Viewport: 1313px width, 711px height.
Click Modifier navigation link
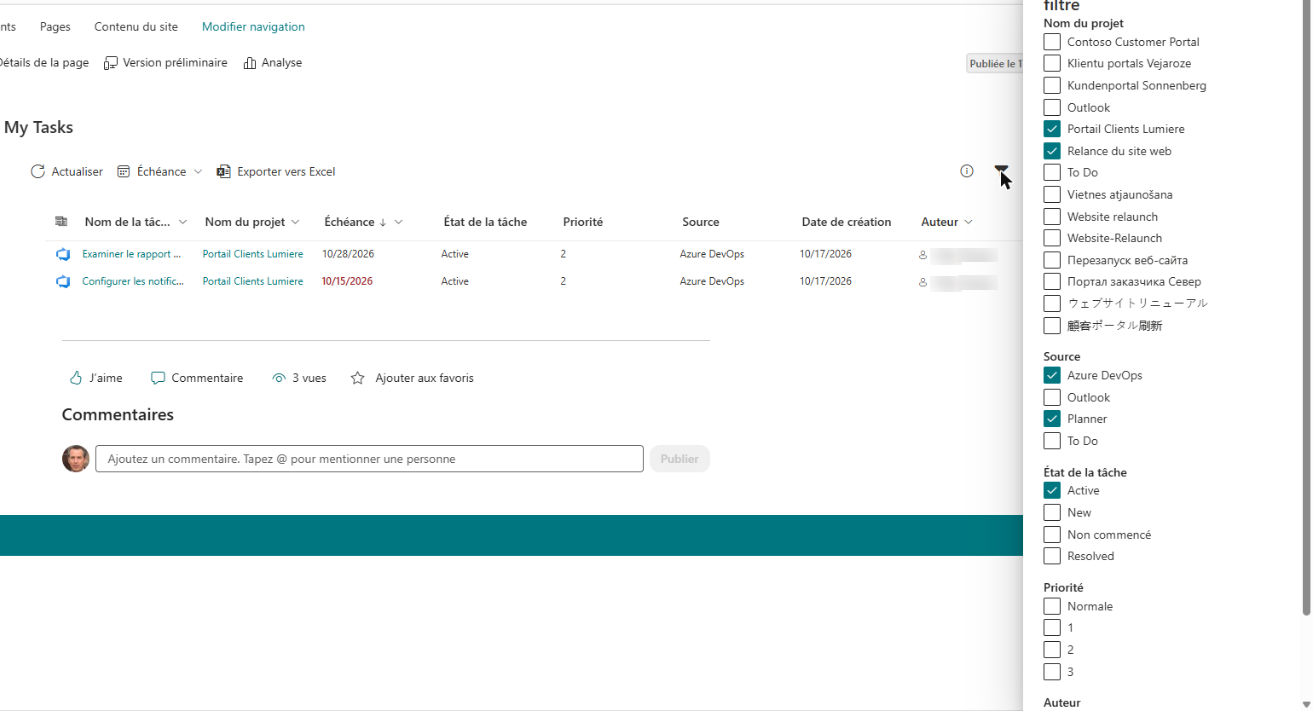253,27
